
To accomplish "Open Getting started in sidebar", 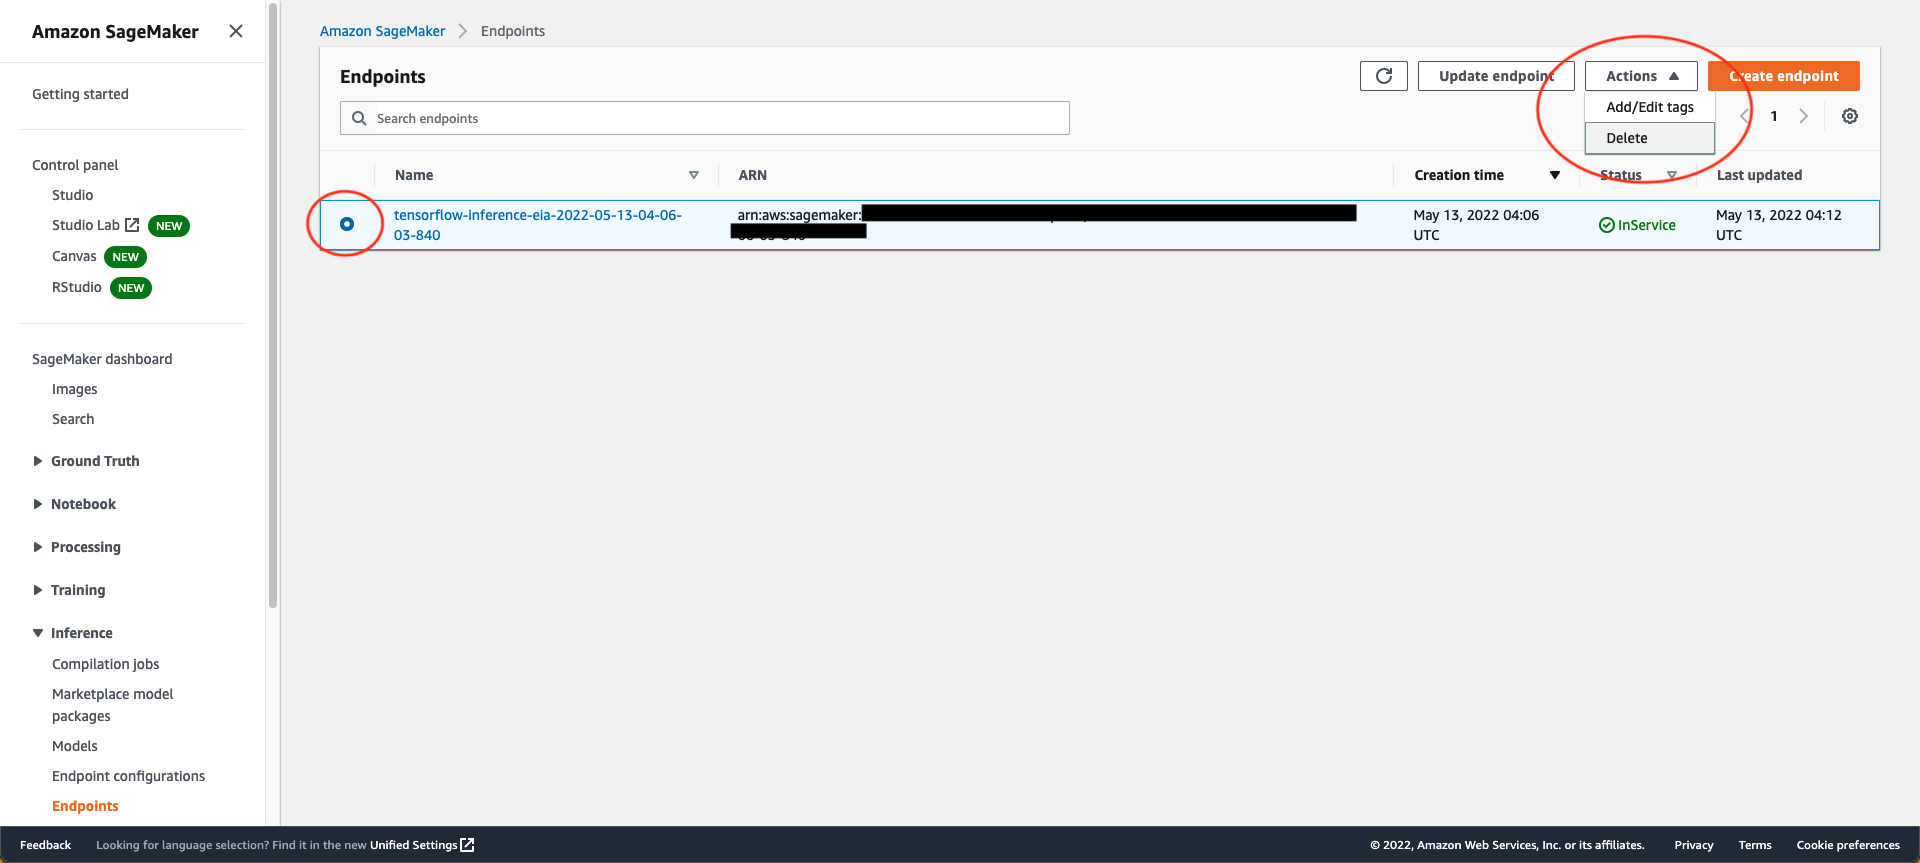I will [80, 94].
